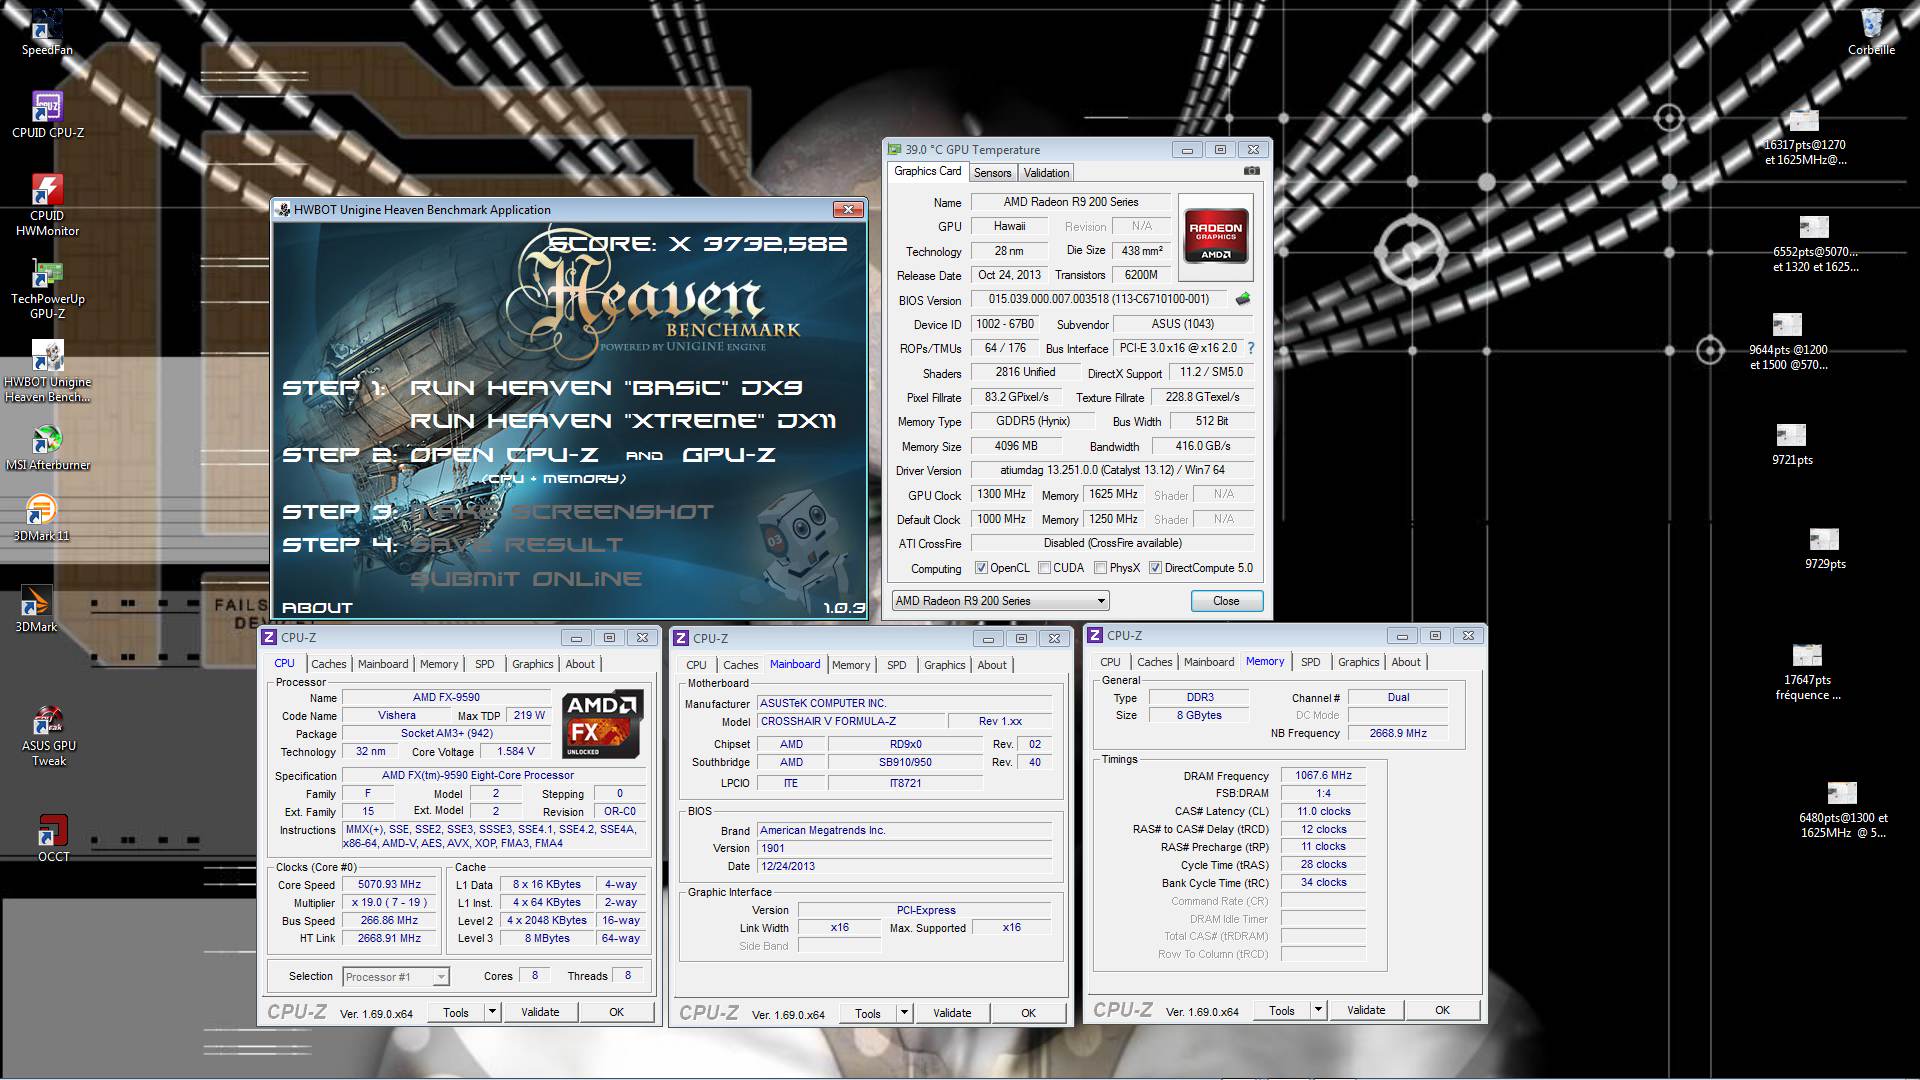Click the GPU-Z BIOS save chip icon
Viewport: 1920px width, 1080px height.
coord(1243,299)
